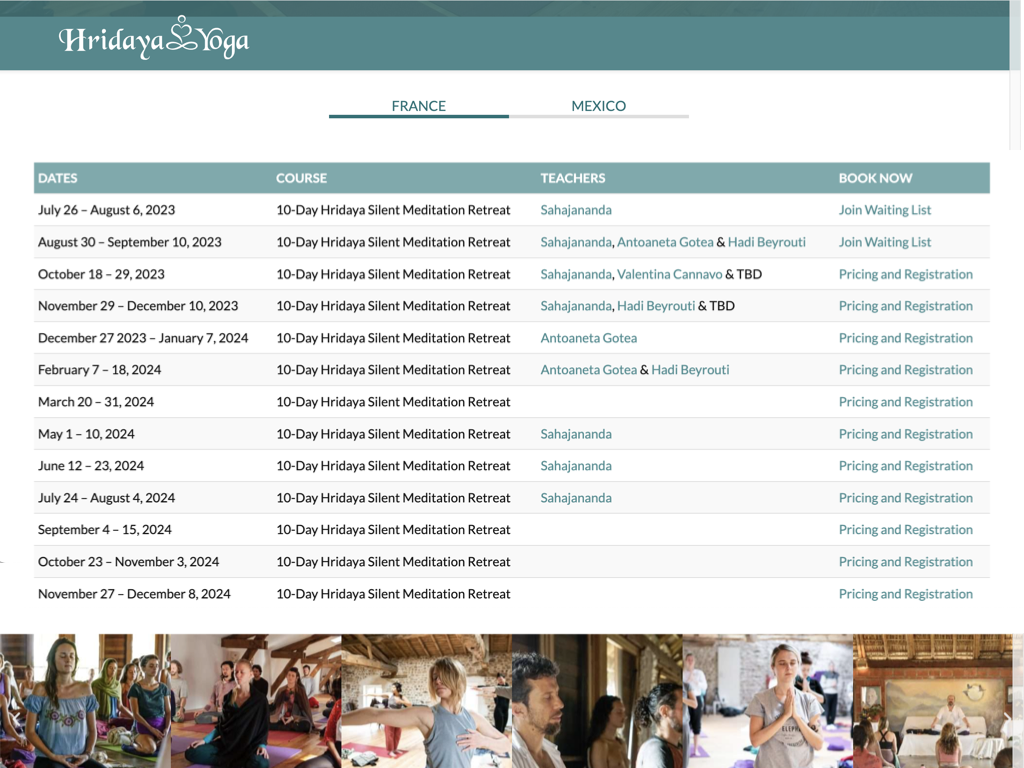
Task: Select the FRANCE tab
Action: tap(418, 105)
